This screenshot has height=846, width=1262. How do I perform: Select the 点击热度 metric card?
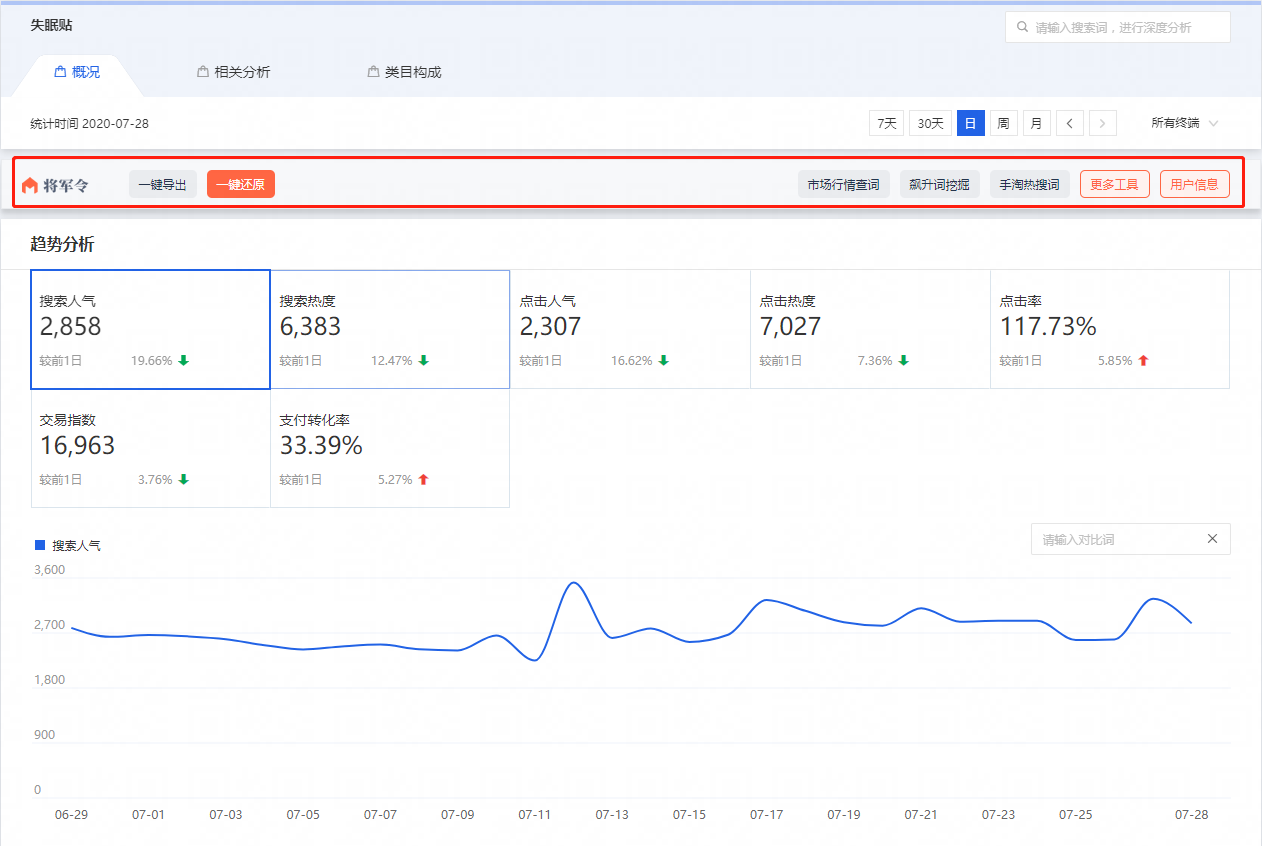(x=870, y=329)
